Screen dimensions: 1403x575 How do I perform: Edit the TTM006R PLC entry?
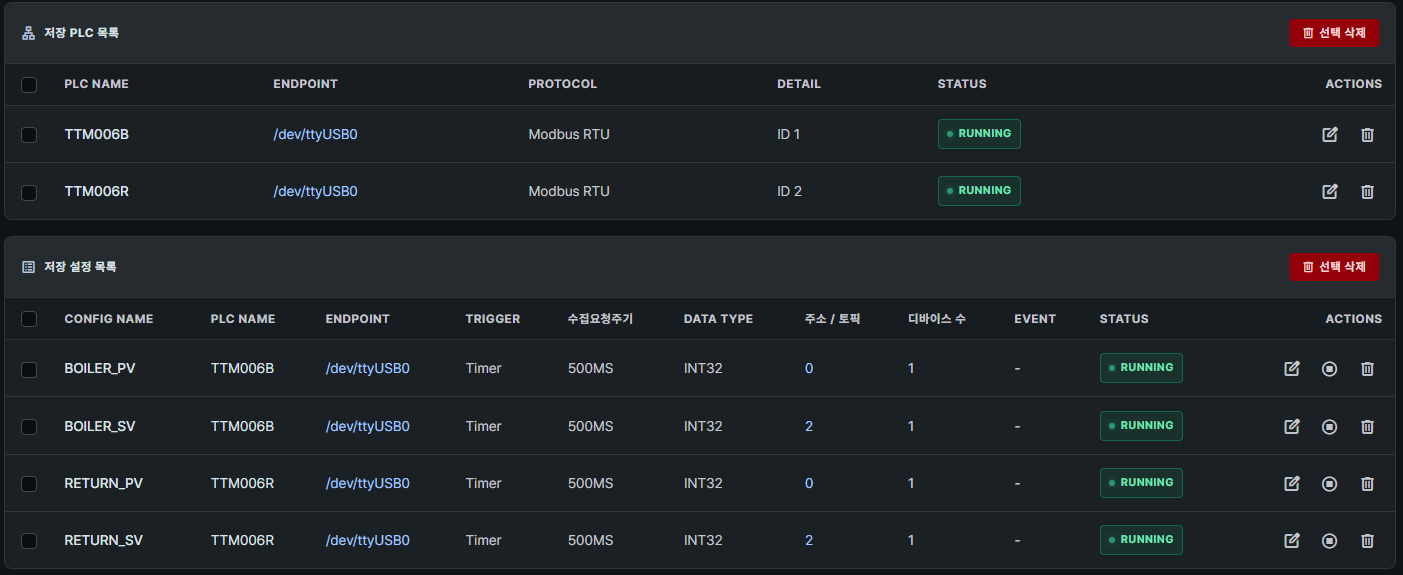pos(1330,191)
